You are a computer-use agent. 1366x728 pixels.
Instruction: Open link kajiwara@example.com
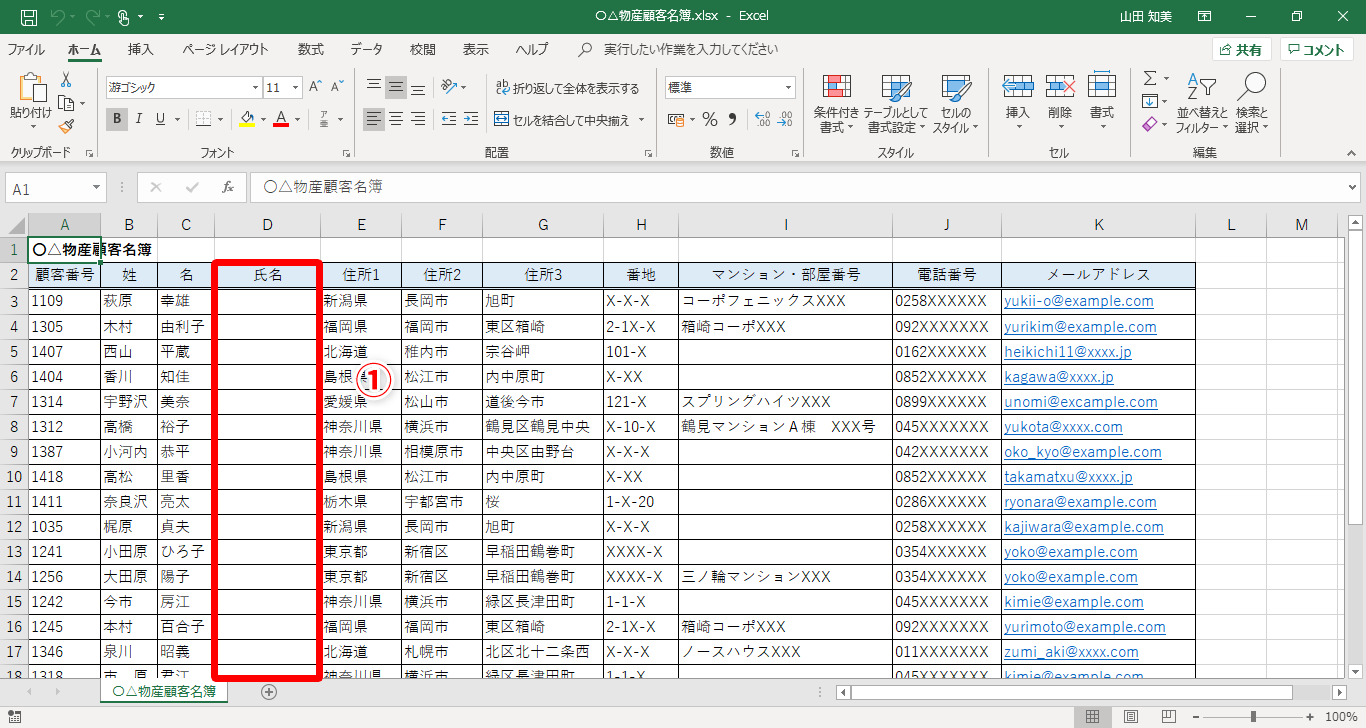(1084, 527)
